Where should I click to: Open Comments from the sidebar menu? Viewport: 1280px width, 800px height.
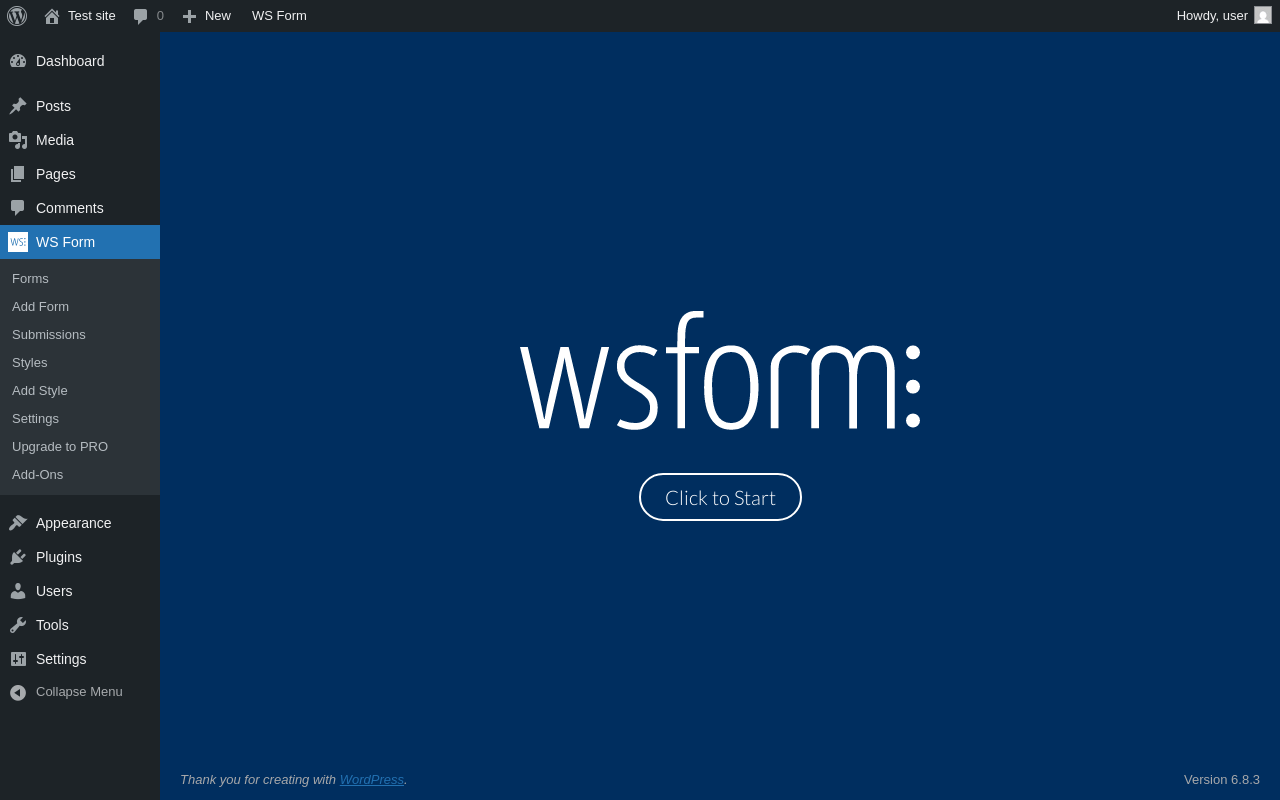(x=80, y=208)
